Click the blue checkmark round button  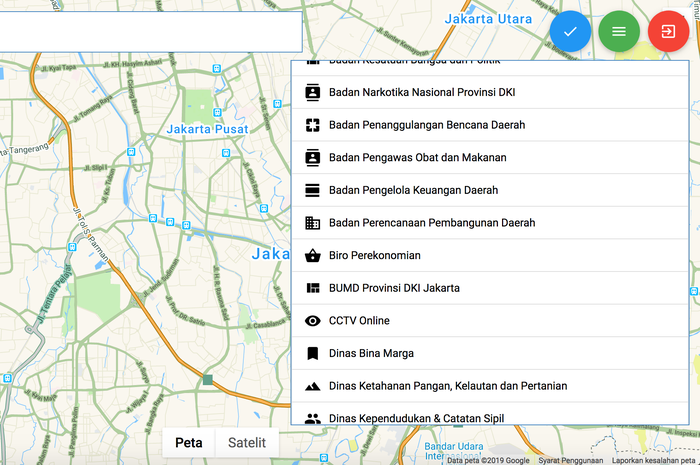(570, 32)
